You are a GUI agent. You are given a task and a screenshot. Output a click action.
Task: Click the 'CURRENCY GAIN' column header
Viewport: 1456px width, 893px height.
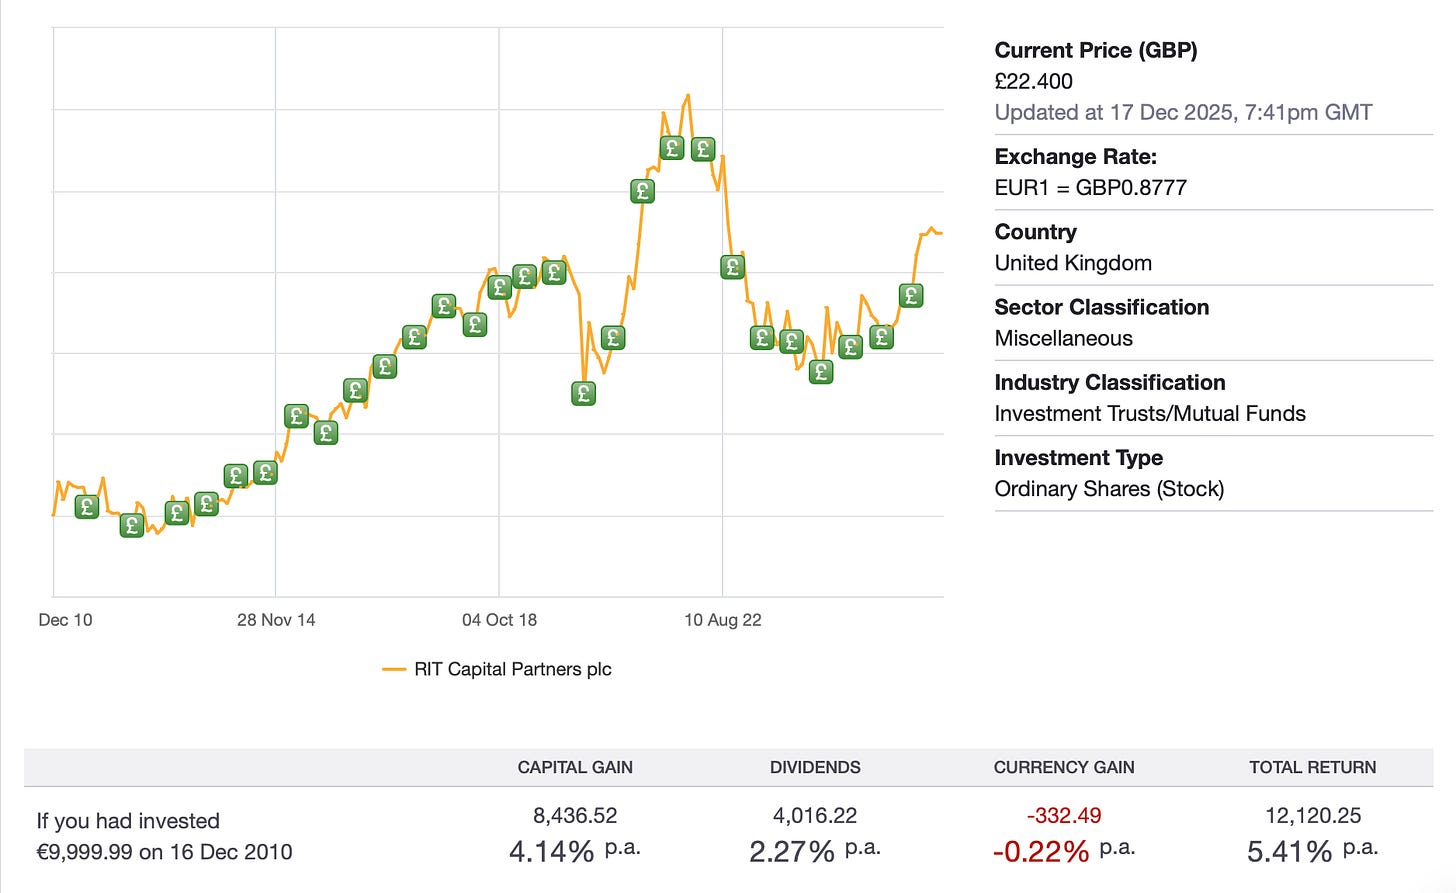(1064, 767)
